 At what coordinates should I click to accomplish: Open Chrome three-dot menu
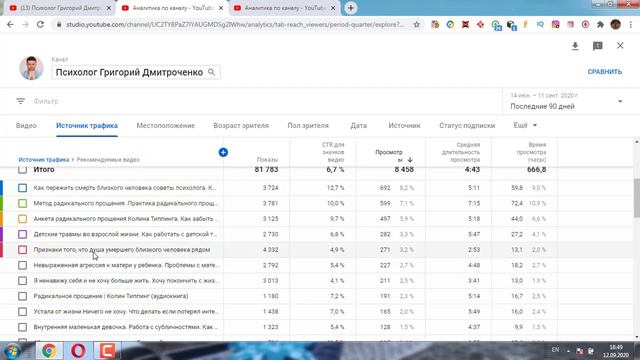pos(631,24)
